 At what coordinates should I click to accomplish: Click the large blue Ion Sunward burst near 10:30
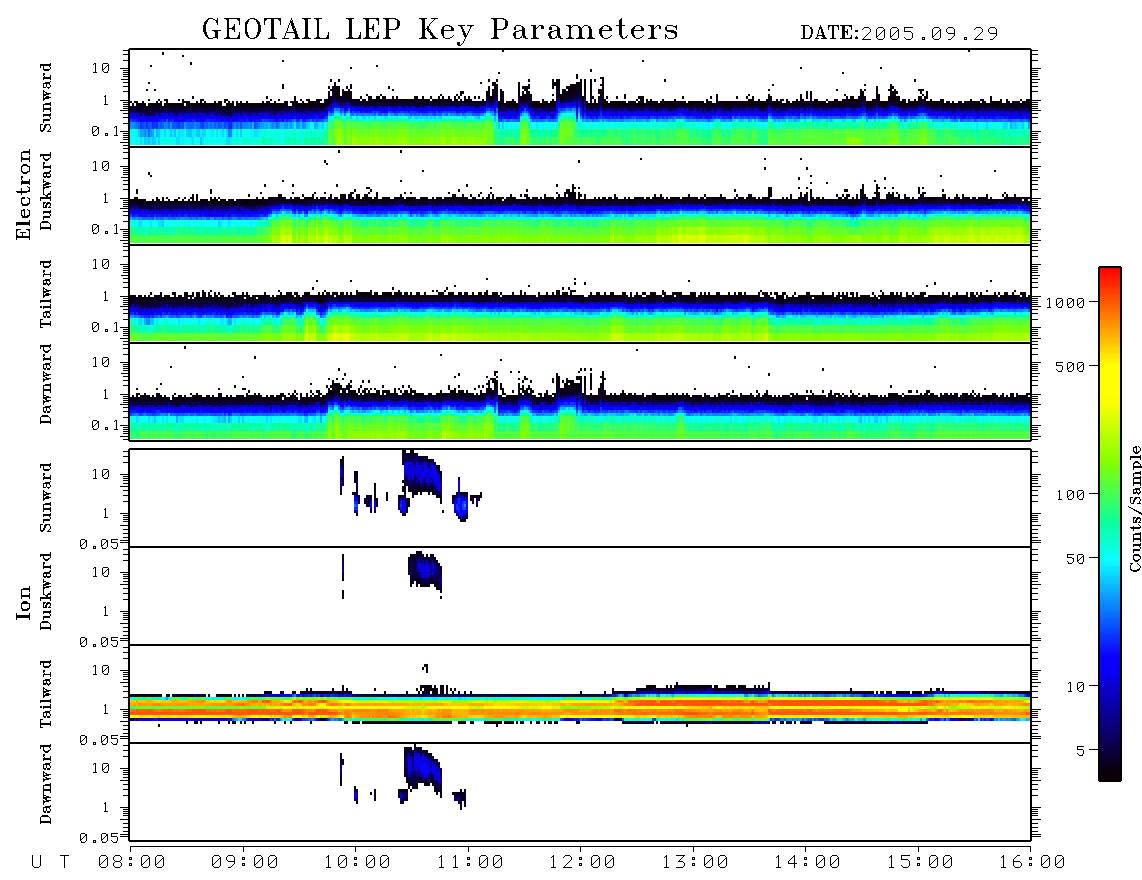click(422, 475)
